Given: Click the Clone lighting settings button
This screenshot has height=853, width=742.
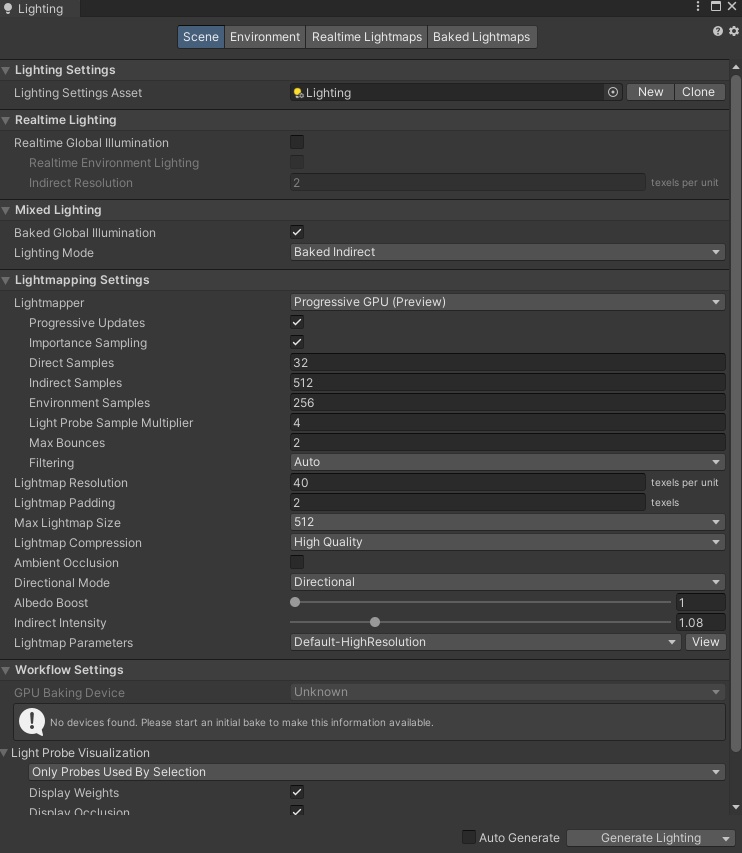Looking at the screenshot, I should (x=698, y=92).
